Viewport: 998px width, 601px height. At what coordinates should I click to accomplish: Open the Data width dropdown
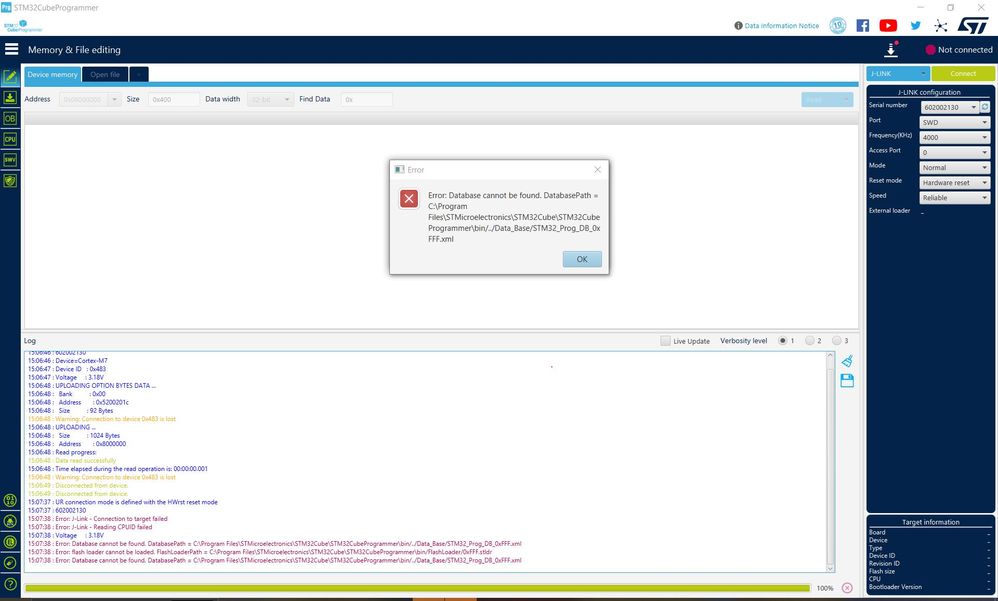tap(269, 99)
